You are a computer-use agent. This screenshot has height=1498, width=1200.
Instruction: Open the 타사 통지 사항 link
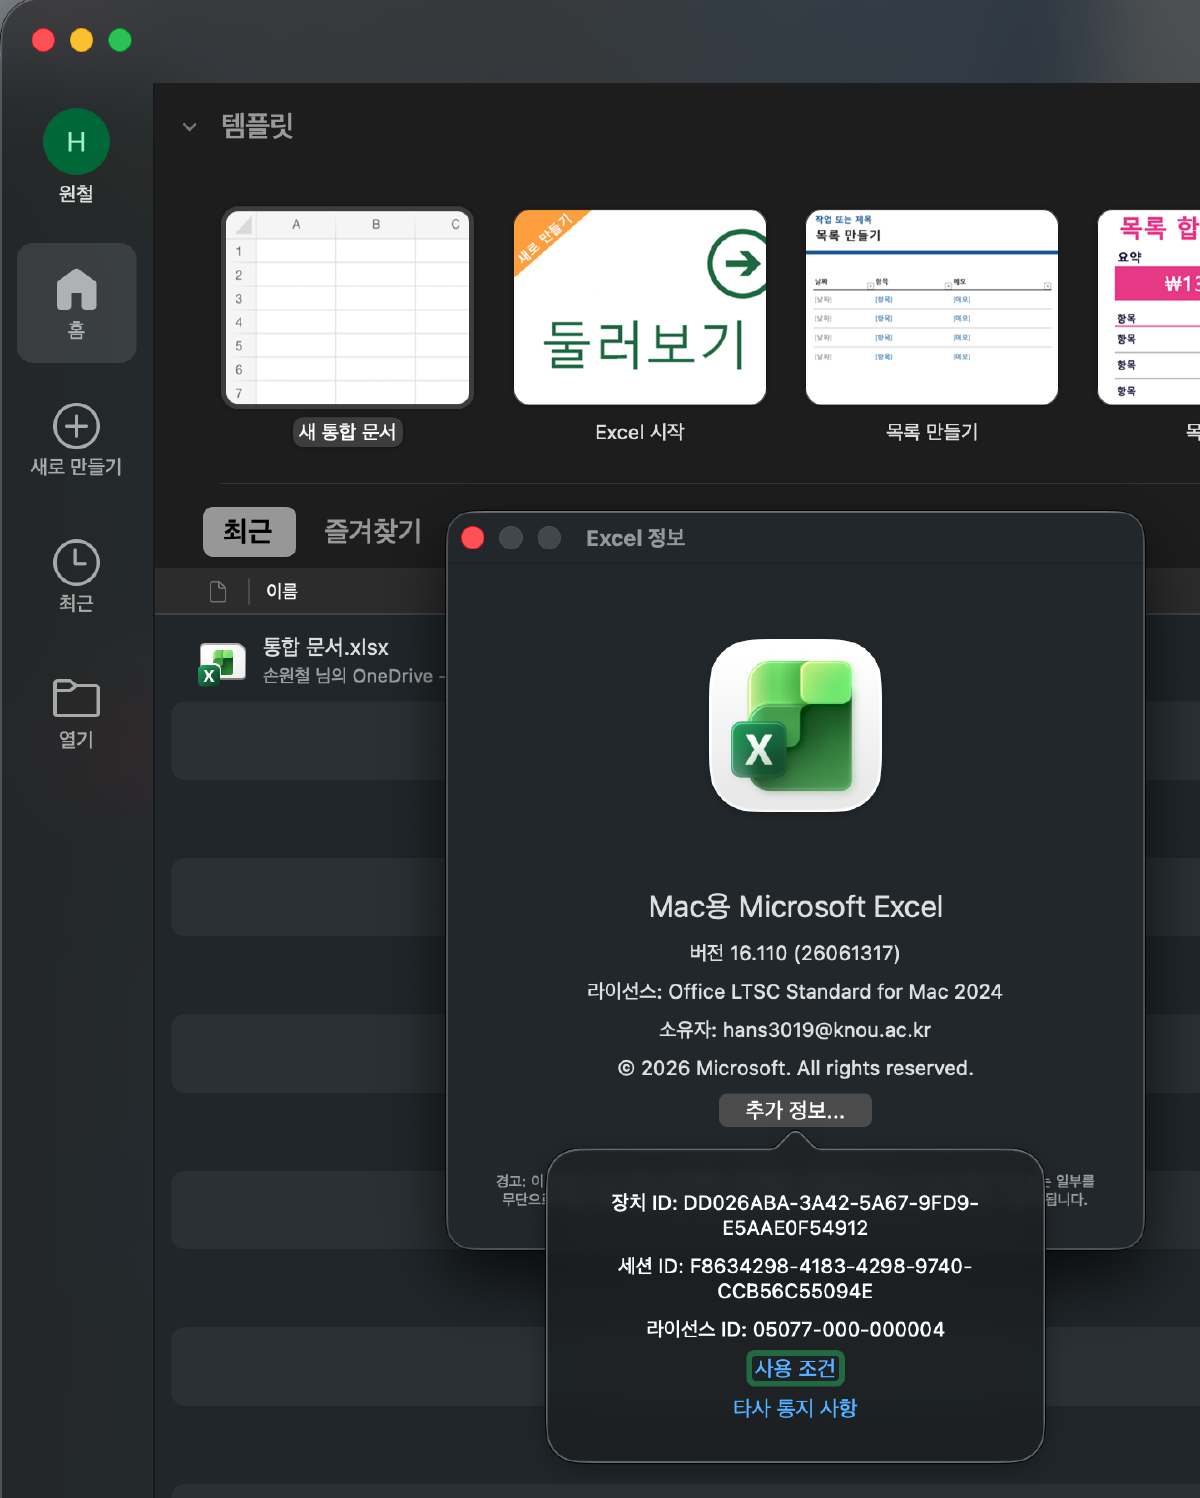[x=795, y=1408]
